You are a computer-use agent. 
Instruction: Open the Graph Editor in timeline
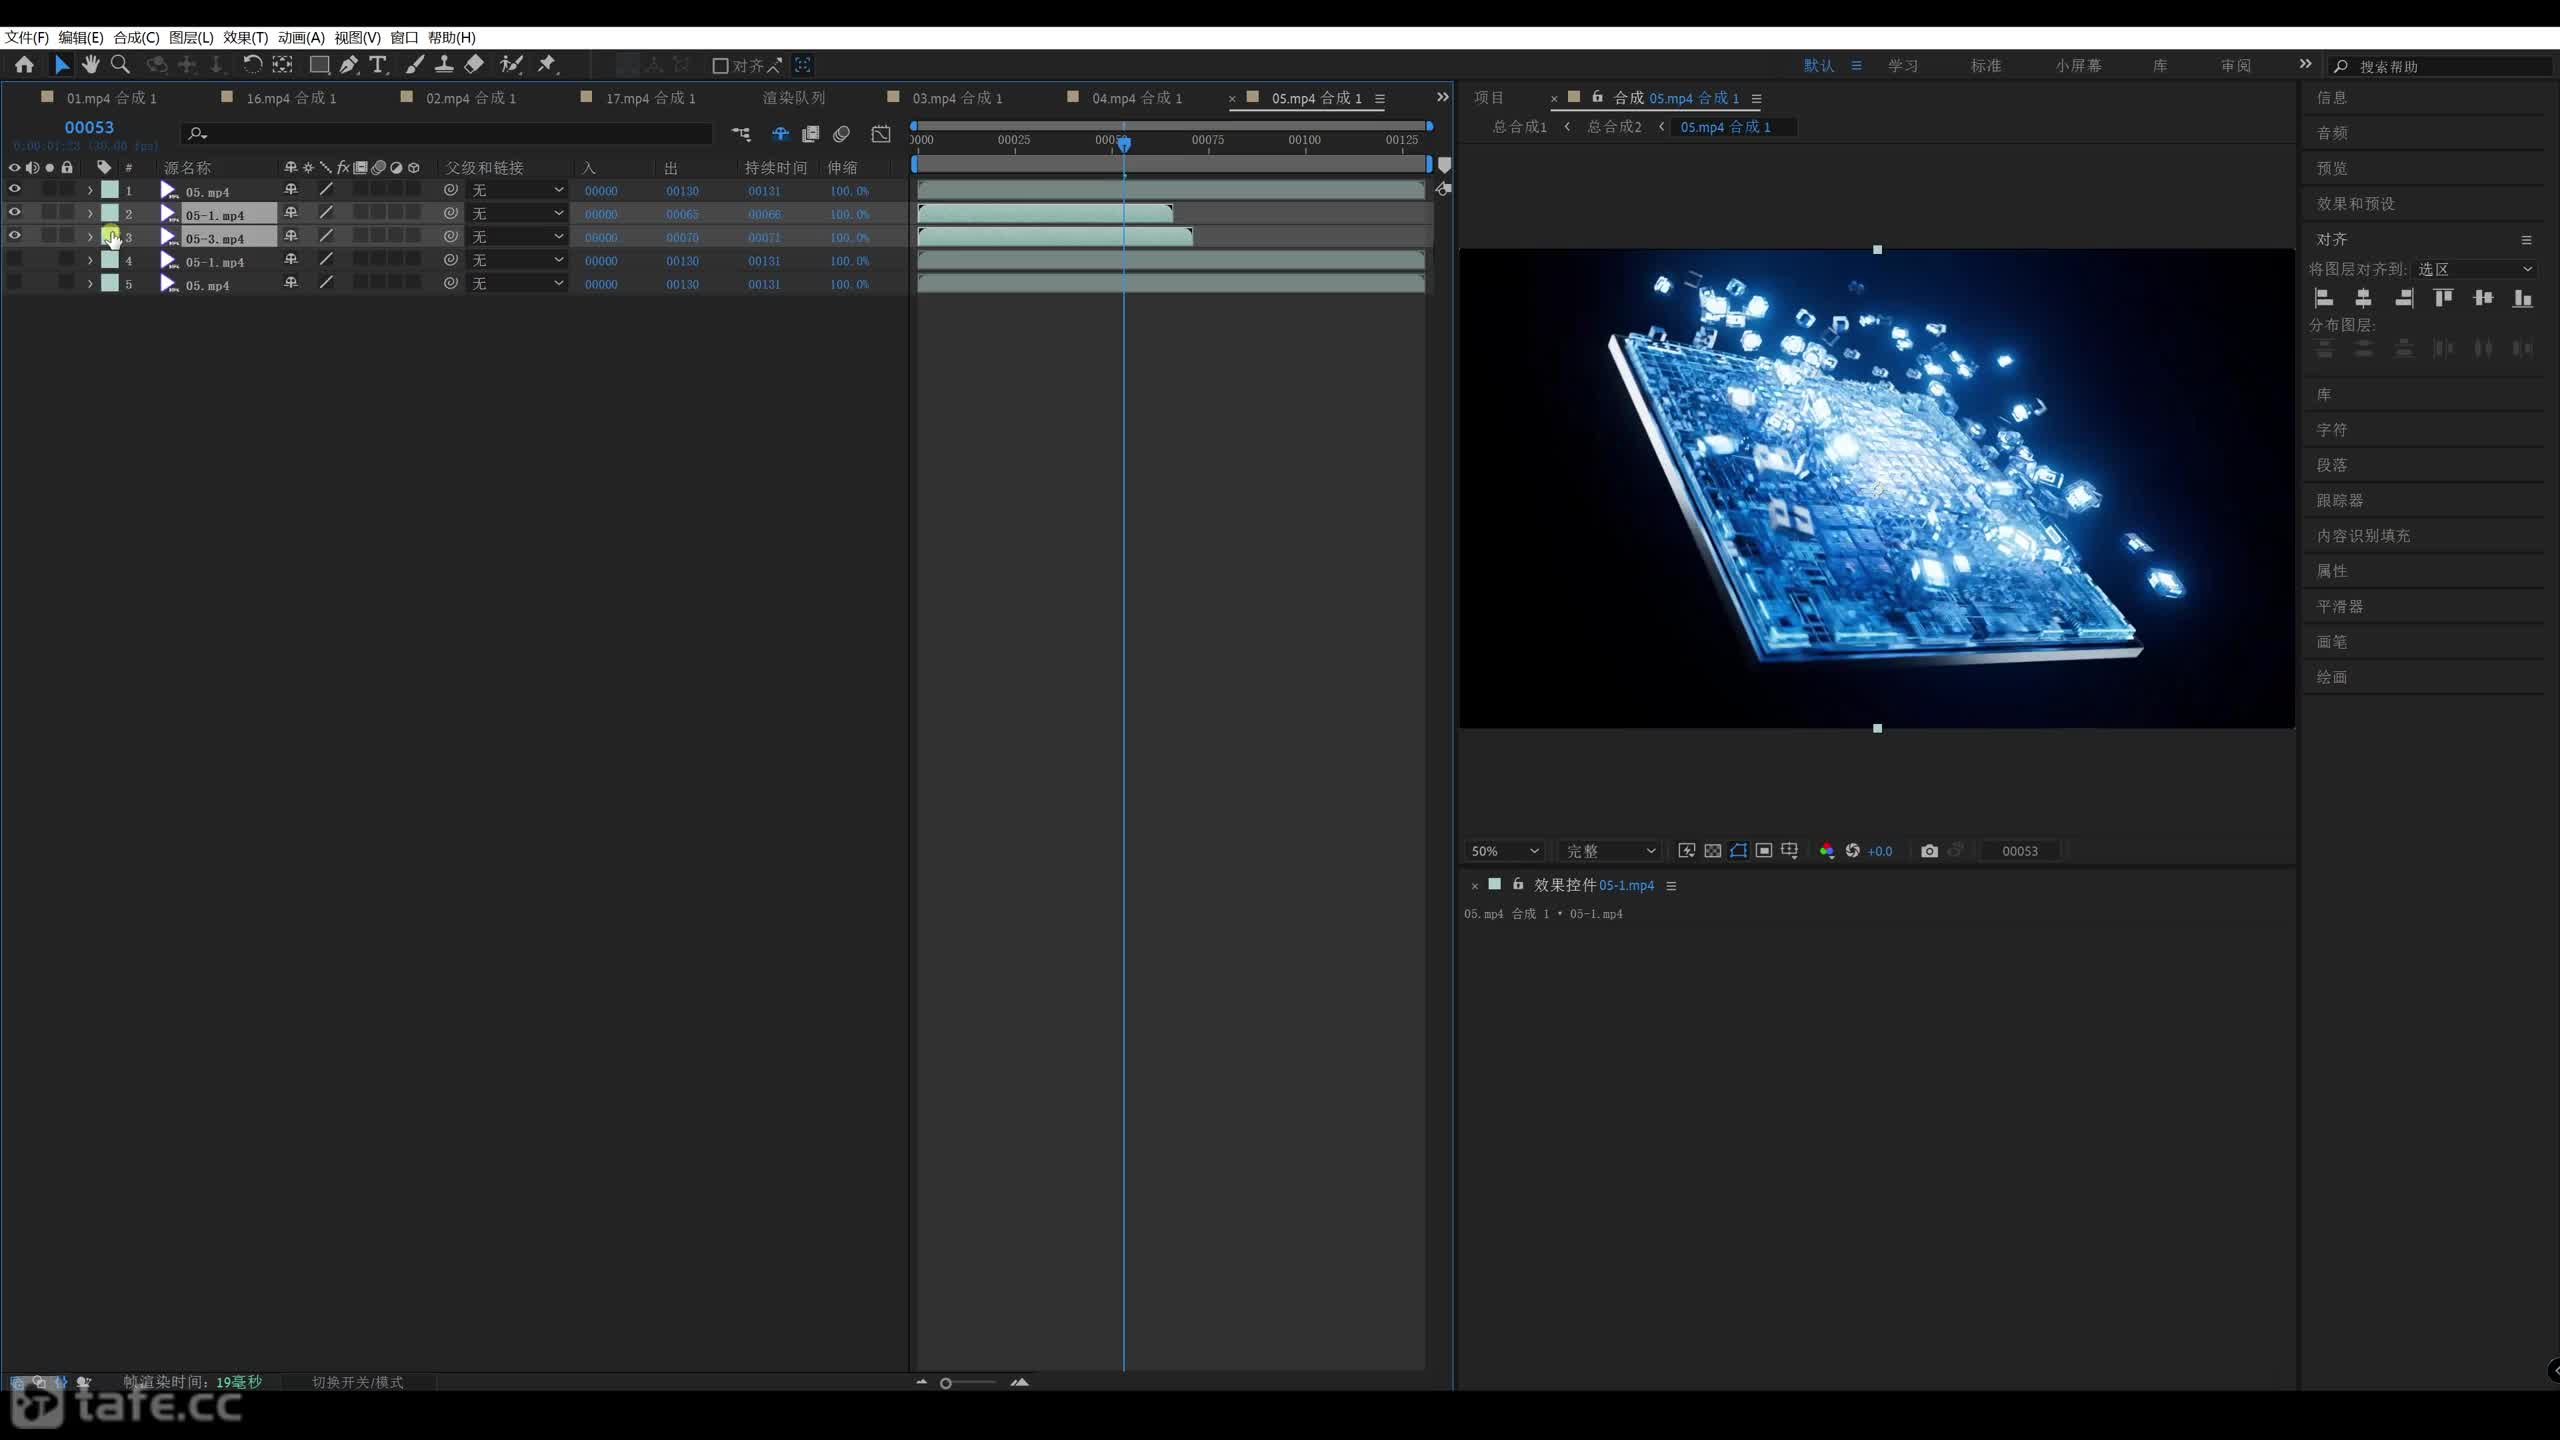[880, 134]
